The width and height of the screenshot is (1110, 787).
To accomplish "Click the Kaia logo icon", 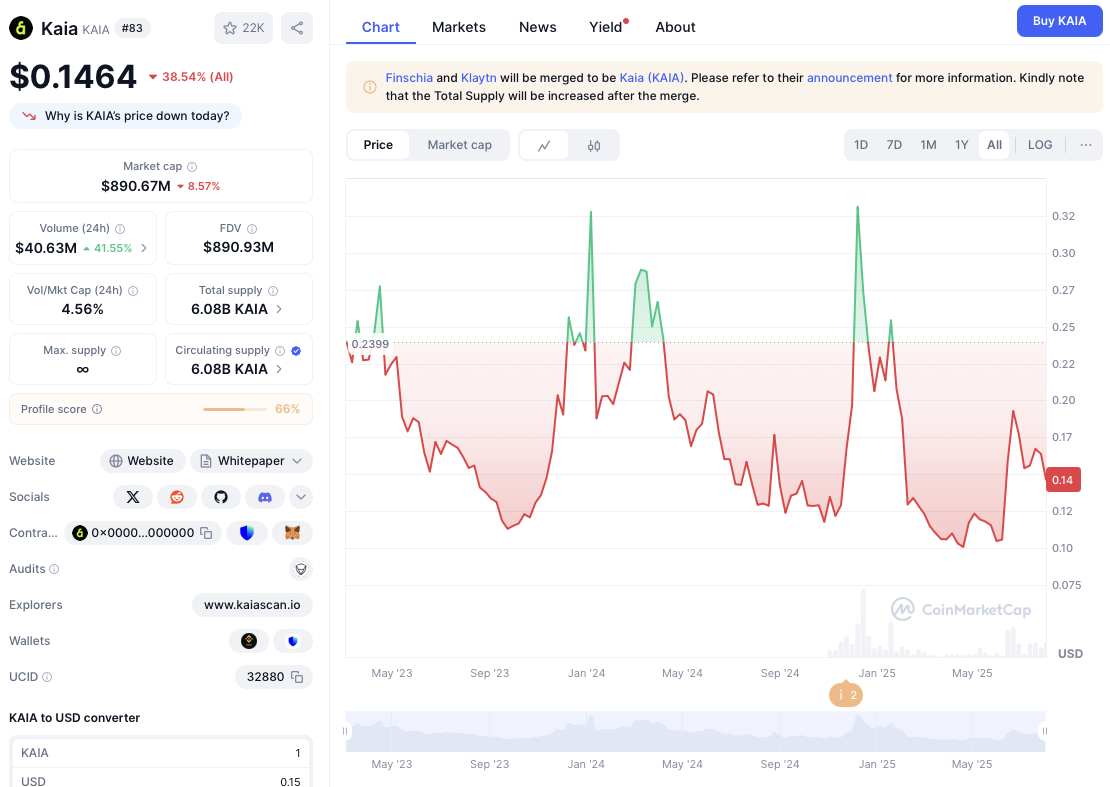I will [x=21, y=28].
